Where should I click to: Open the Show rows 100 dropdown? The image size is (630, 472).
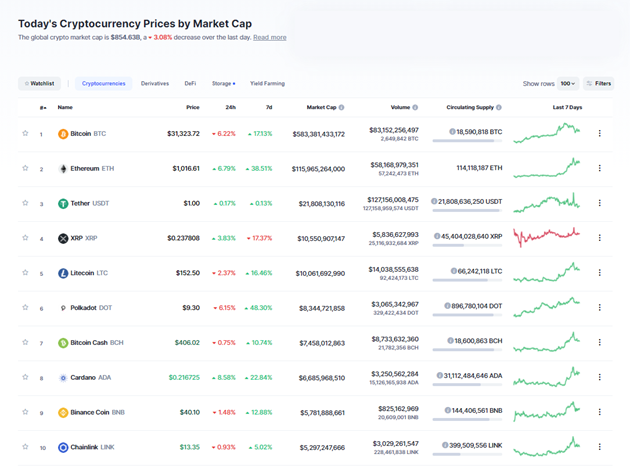pos(568,84)
